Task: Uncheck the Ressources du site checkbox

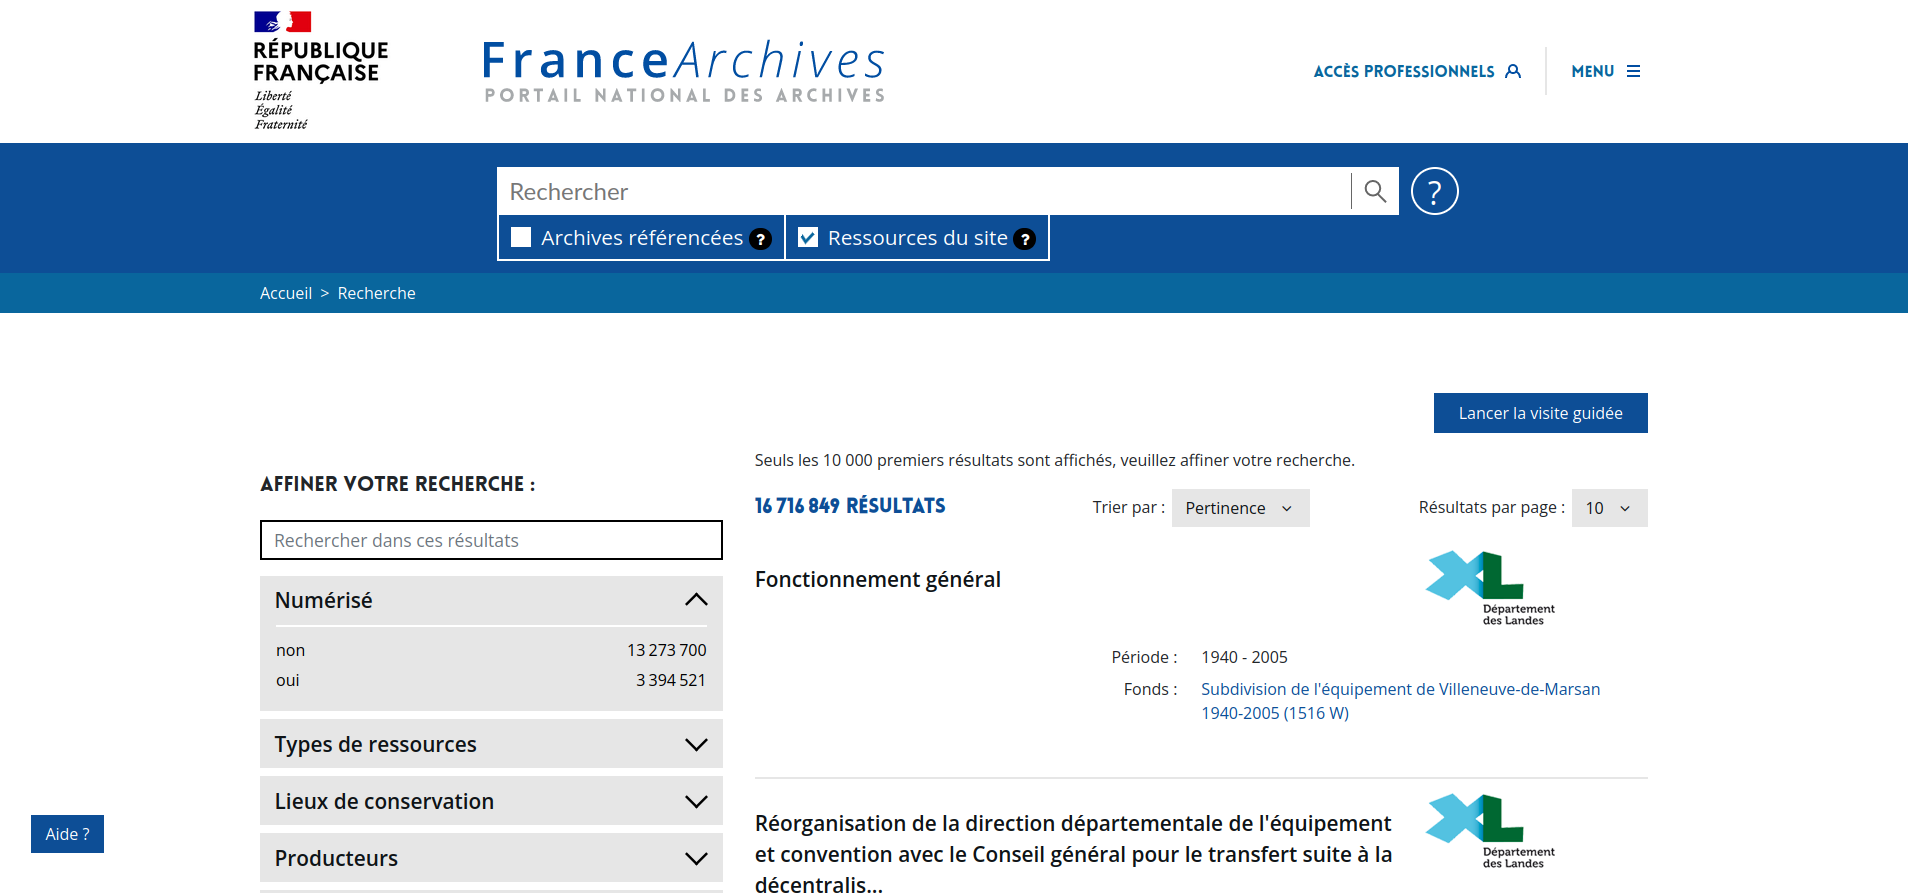Action: tap(808, 237)
